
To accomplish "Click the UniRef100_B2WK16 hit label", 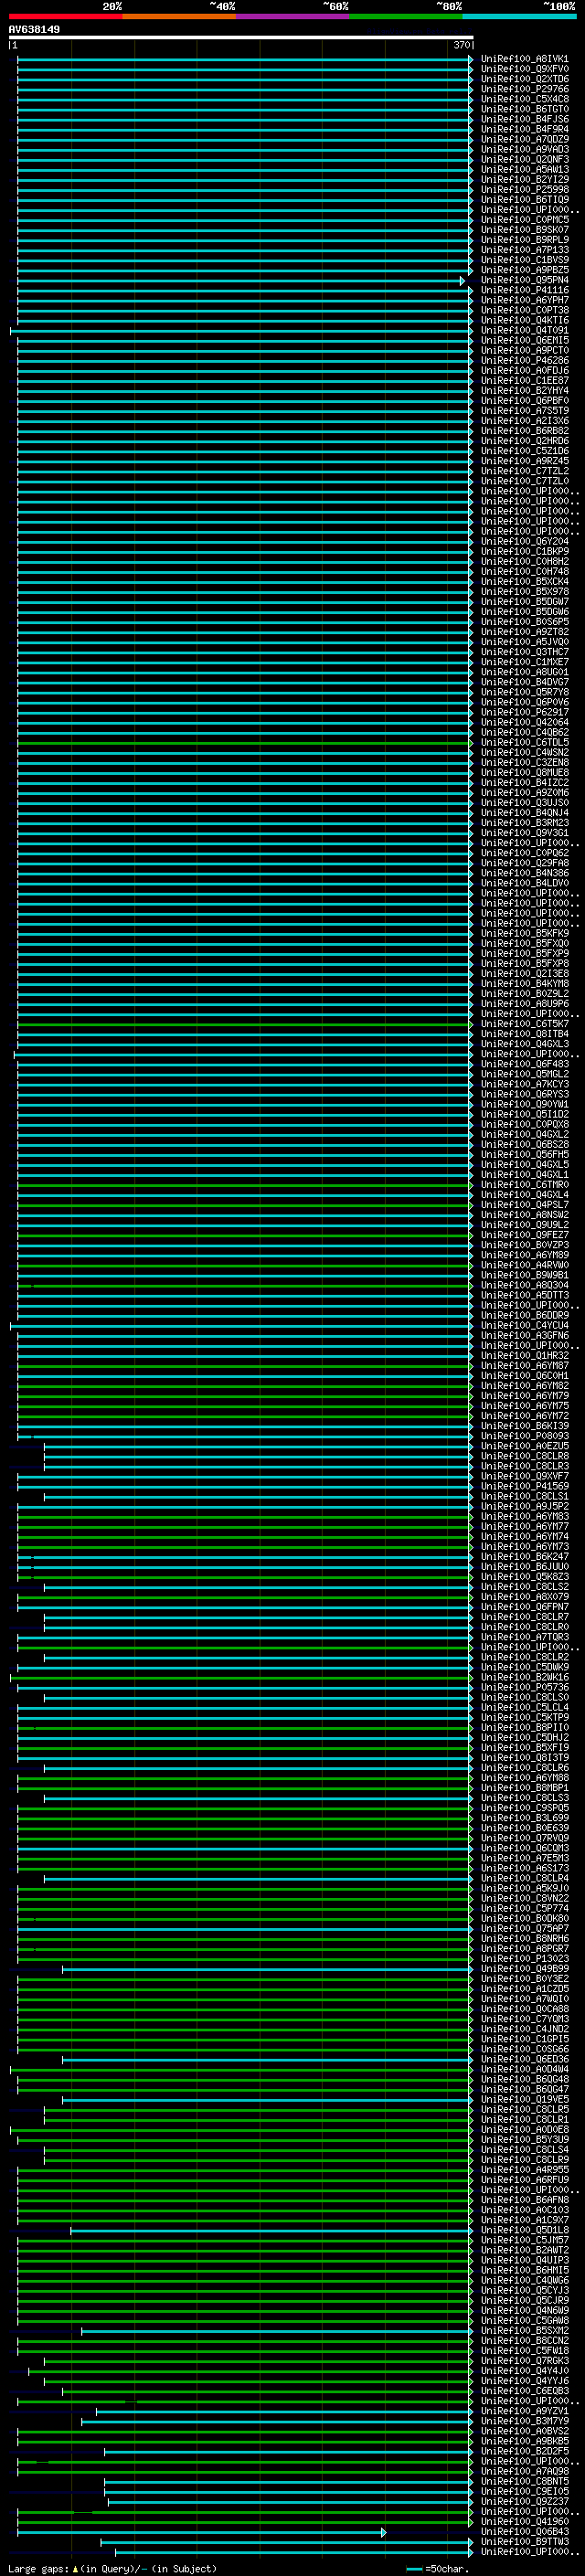I will point(524,1677).
